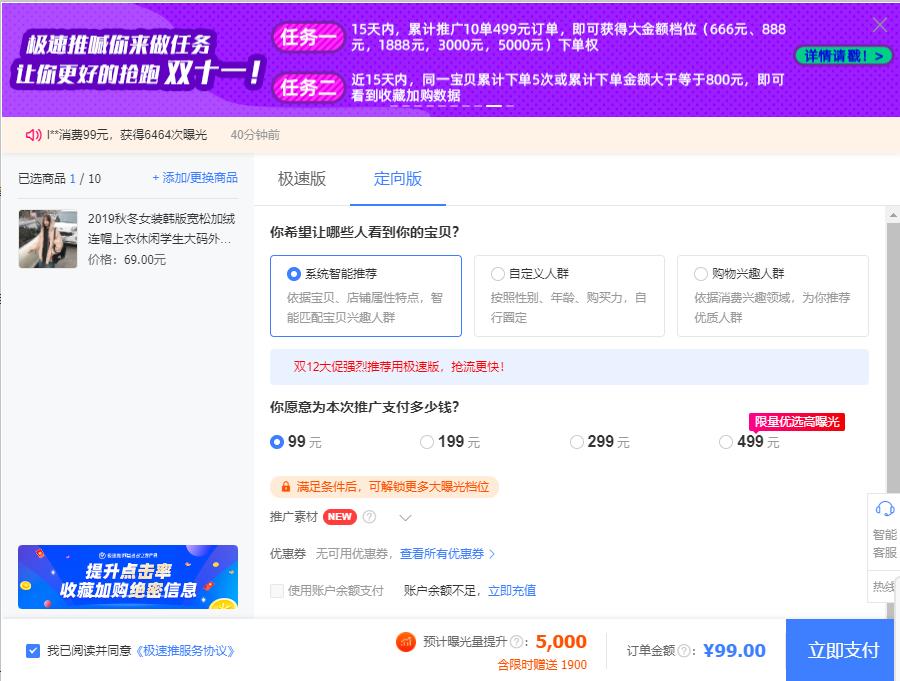Click the NEW badge next to 推广素材
Screen dimensions: 900x681
341,517
